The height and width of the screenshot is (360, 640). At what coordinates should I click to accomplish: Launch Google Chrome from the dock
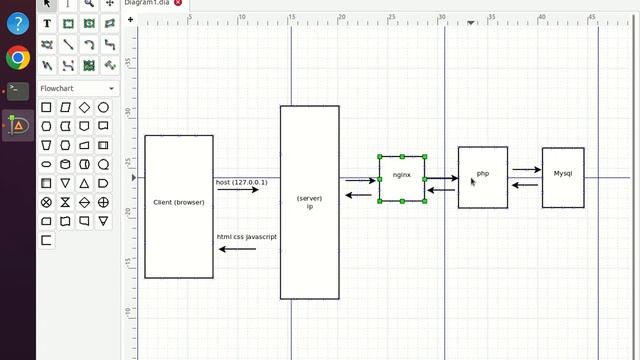tap(18, 58)
